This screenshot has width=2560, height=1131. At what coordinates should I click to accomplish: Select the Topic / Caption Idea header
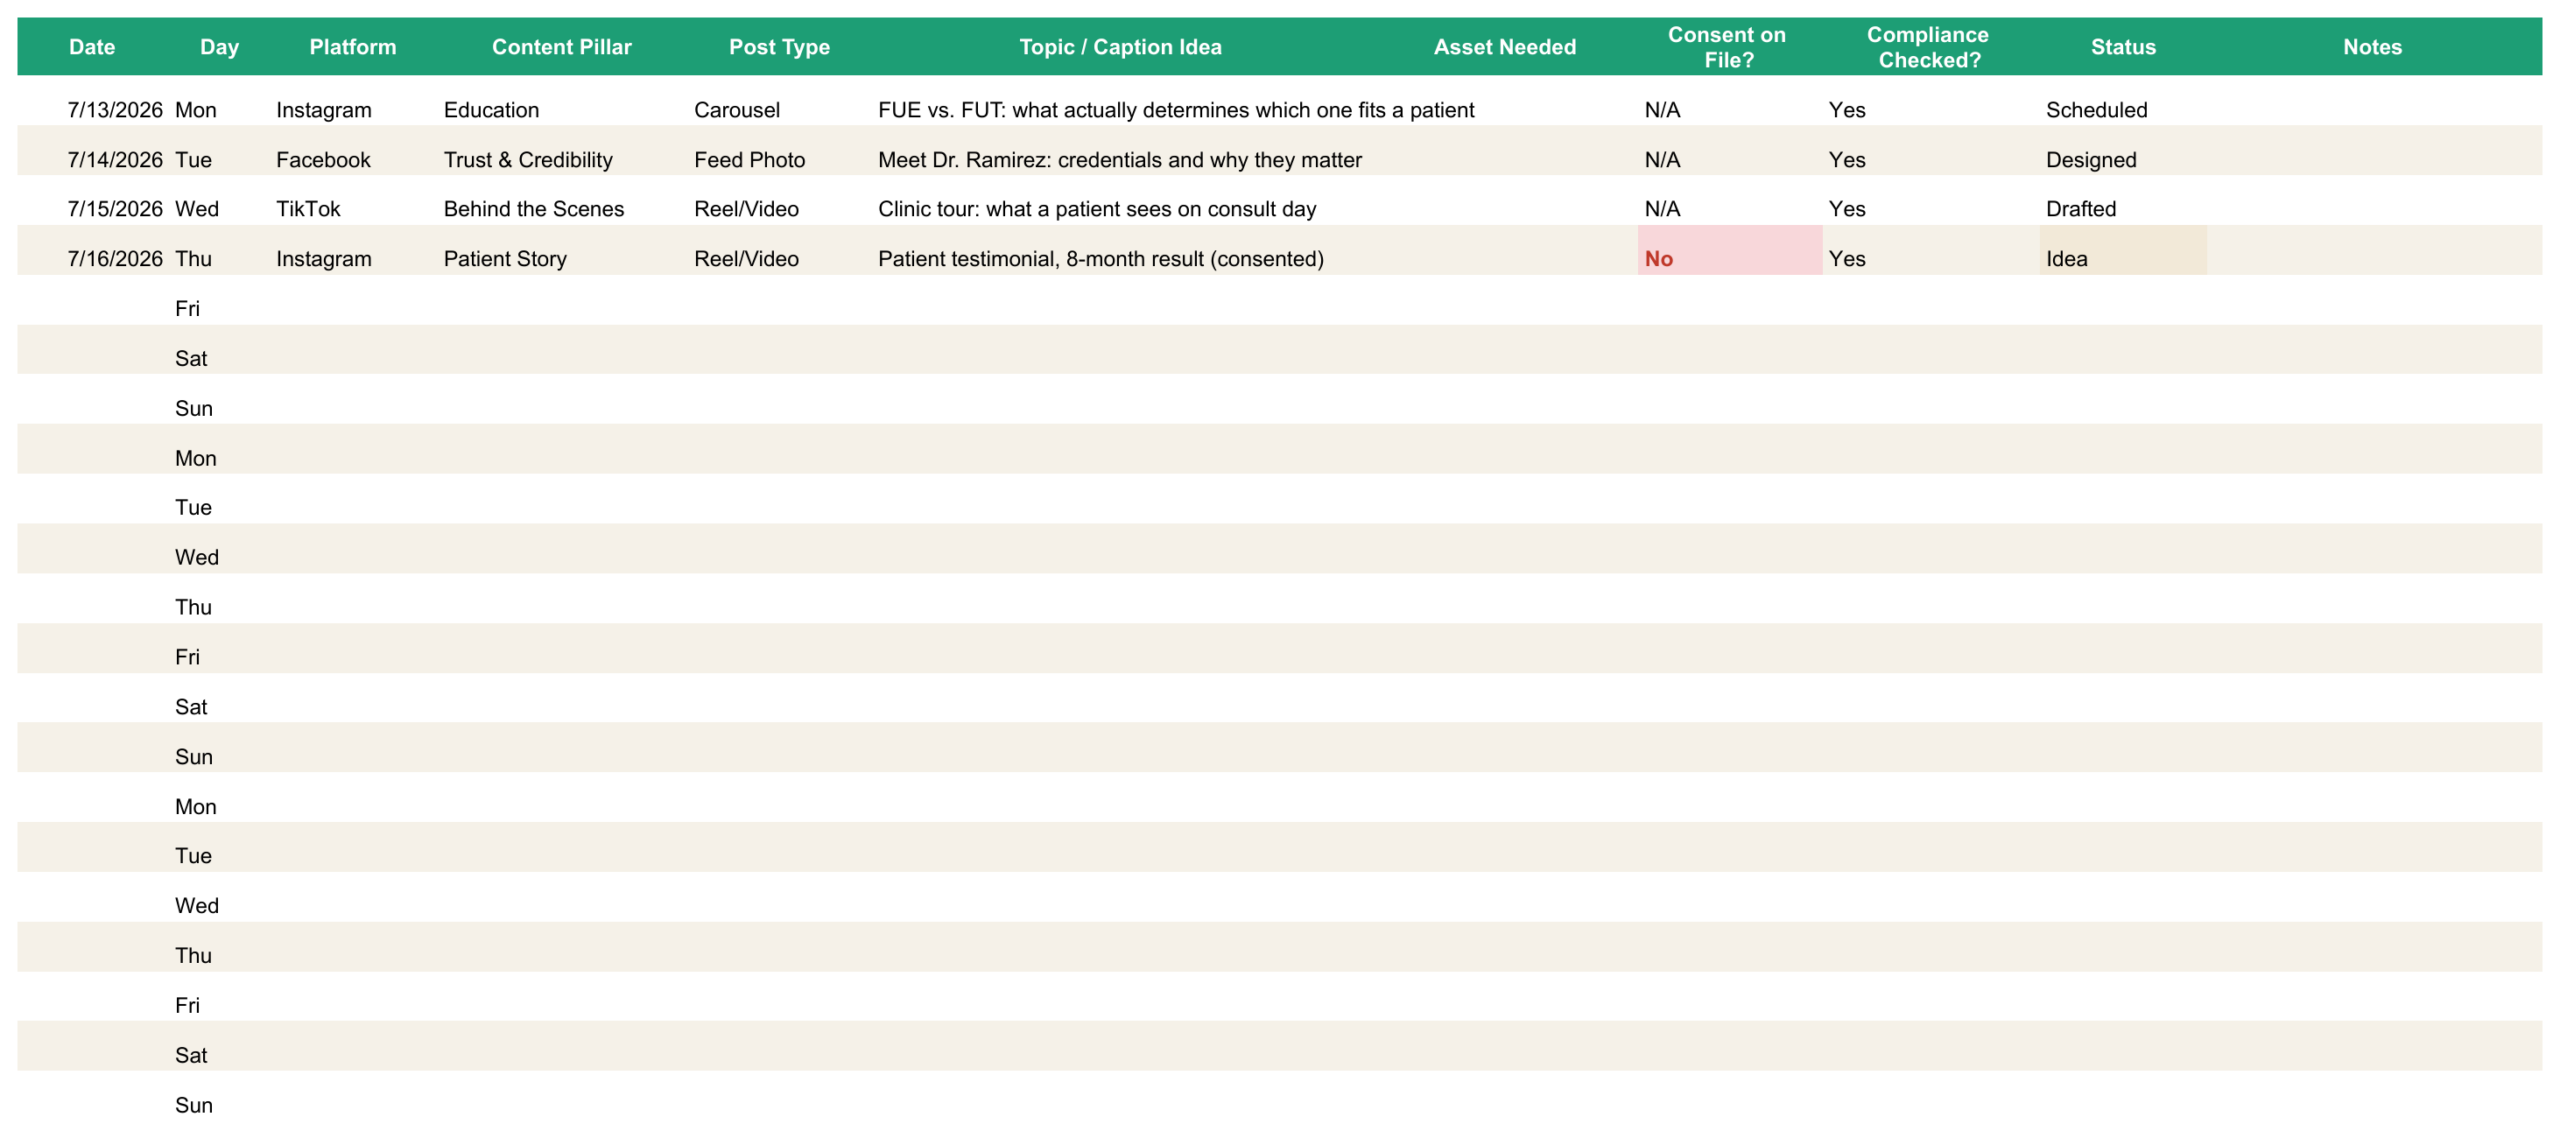[x=1120, y=47]
